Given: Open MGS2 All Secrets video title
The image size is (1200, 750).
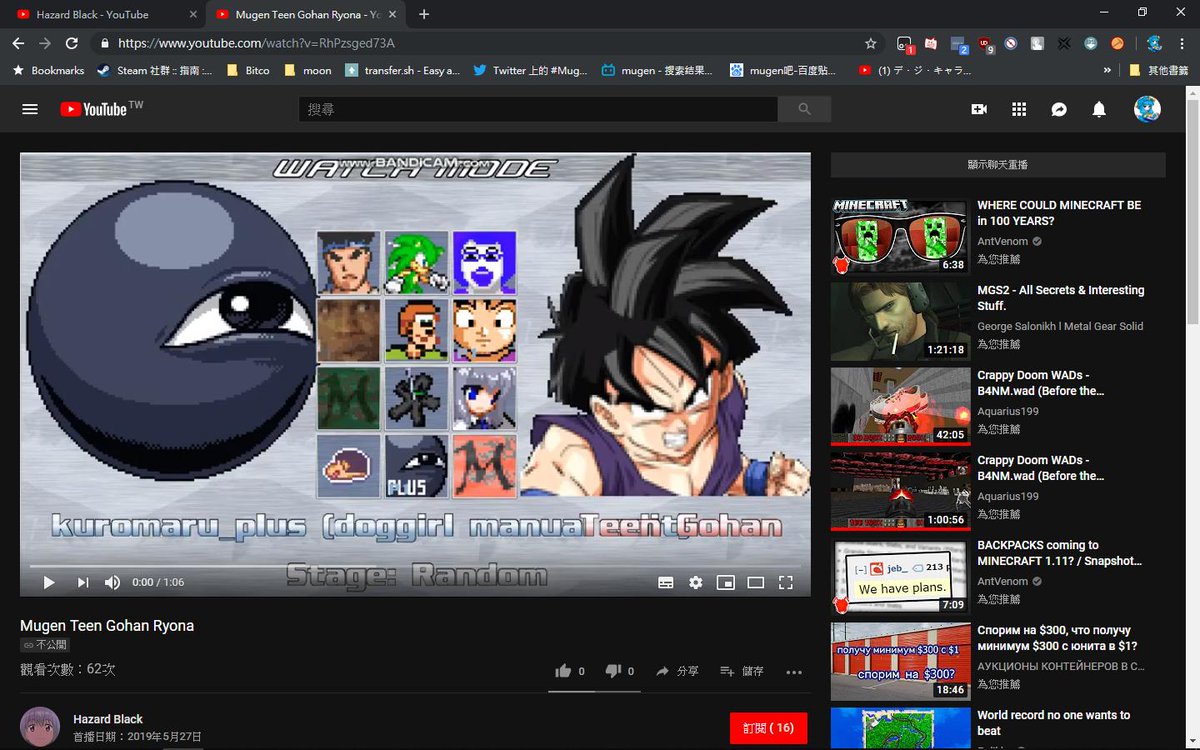Looking at the screenshot, I should click(1060, 298).
